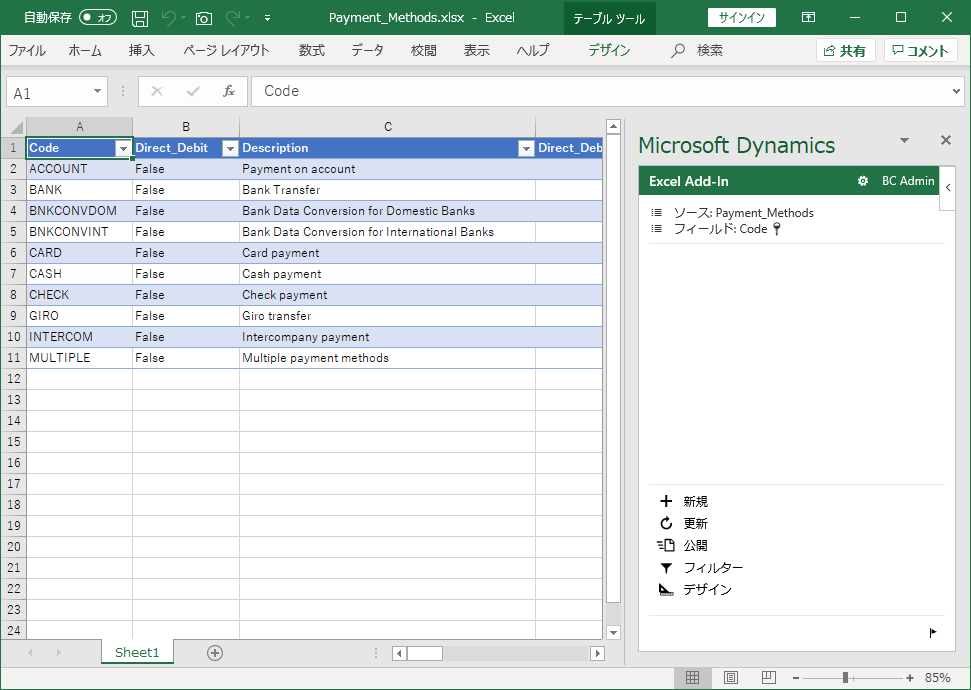Click the BC Admin user label

tap(908, 181)
